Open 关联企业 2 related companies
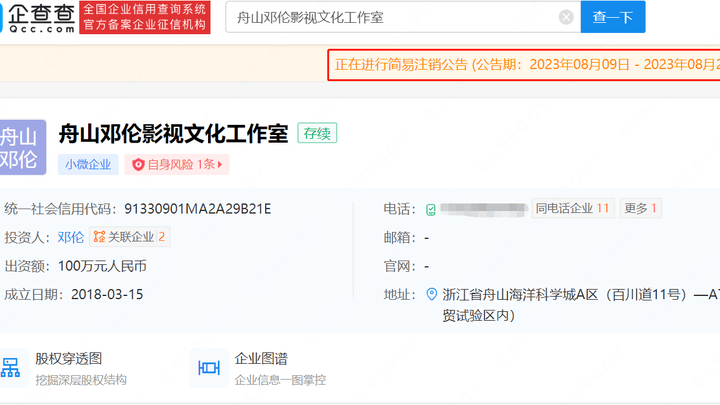This screenshot has width=720, height=405. 129,237
